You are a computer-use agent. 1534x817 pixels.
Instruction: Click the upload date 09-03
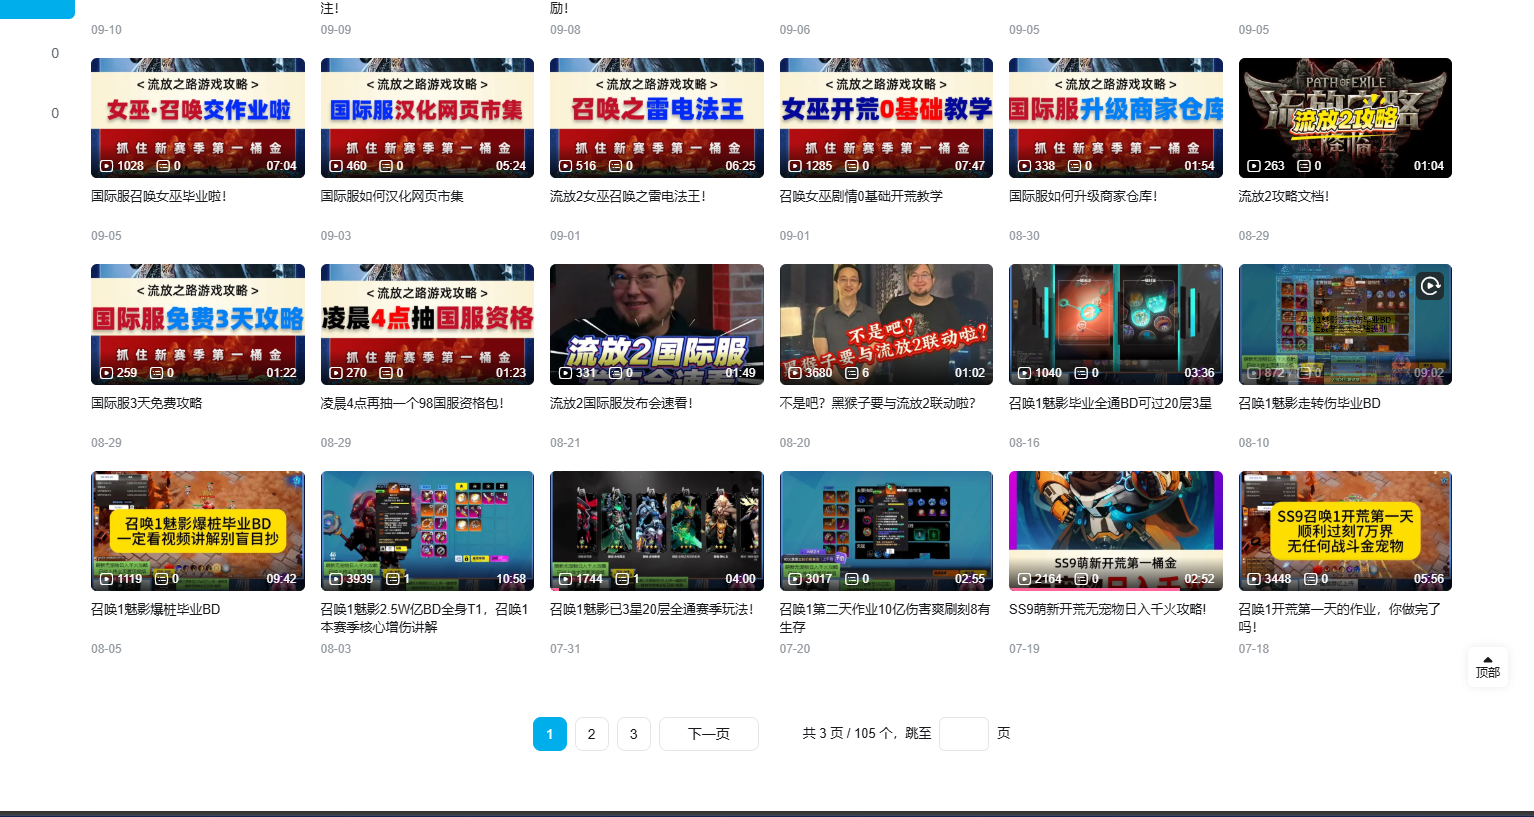(x=336, y=236)
